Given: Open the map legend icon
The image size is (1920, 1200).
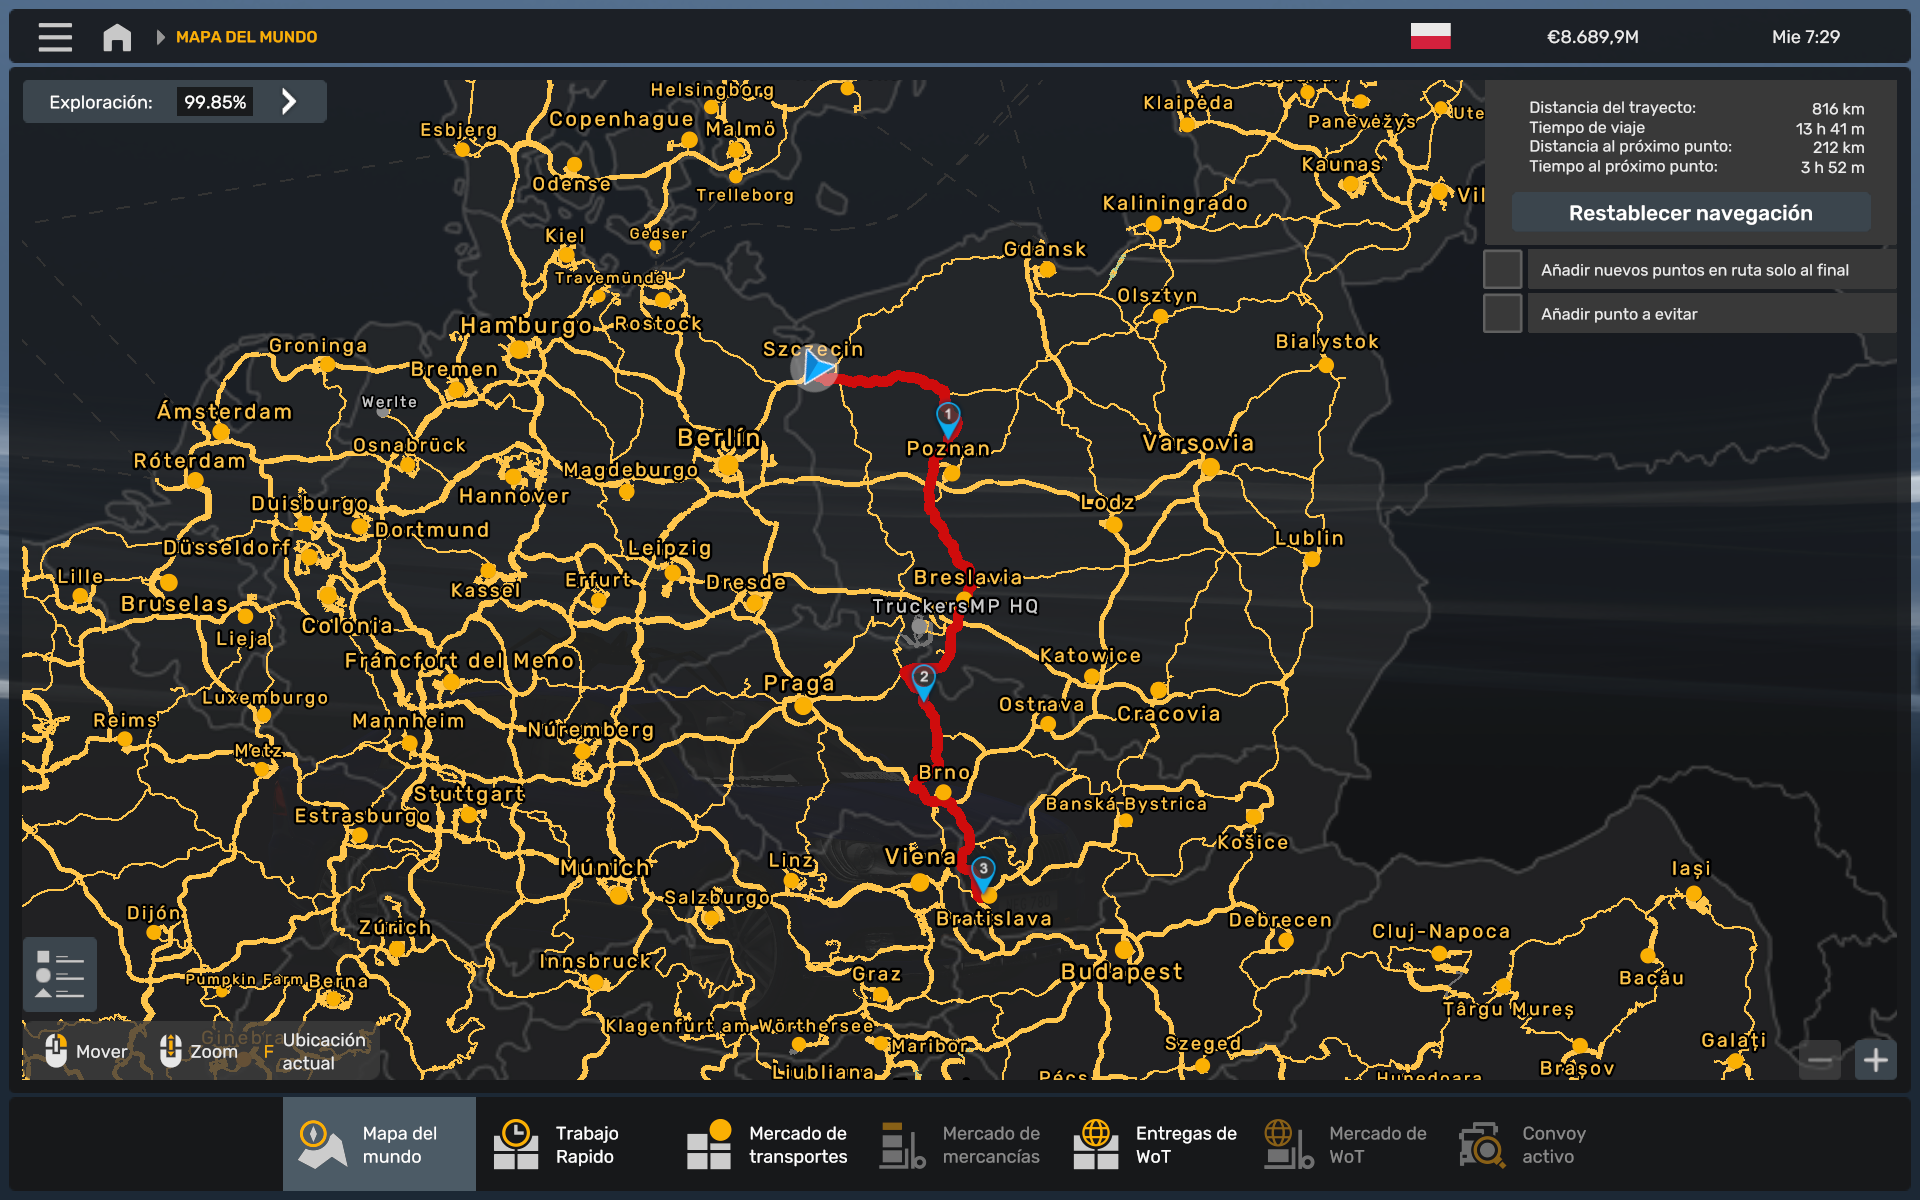Looking at the screenshot, I should point(60,973).
